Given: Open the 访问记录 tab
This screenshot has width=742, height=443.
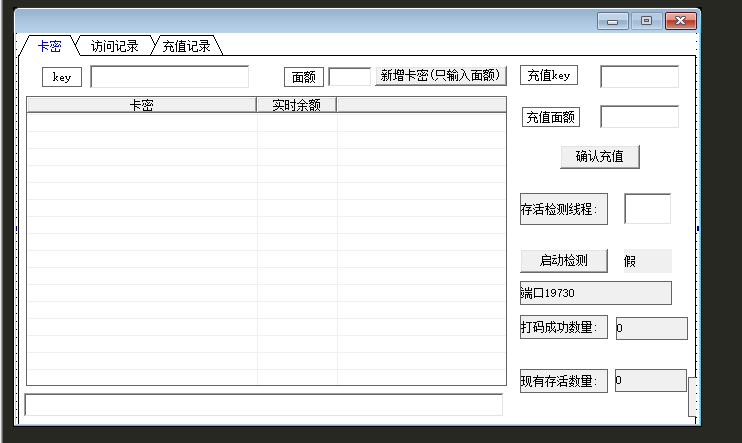Looking at the screenshot, I should (115, 46).
